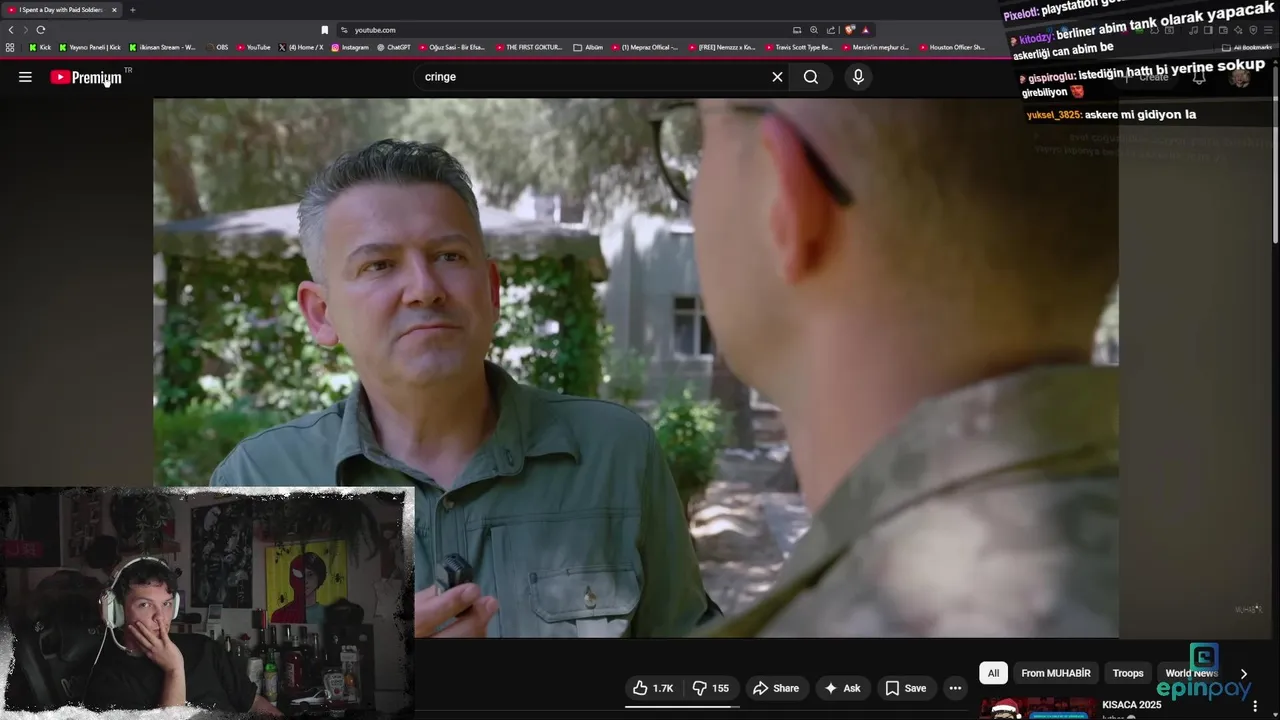The height and width of the screenshot is (720, 1280).
Task: Open the "Travis Scott Type Be..." bookmark
Action: pos(798,47)
